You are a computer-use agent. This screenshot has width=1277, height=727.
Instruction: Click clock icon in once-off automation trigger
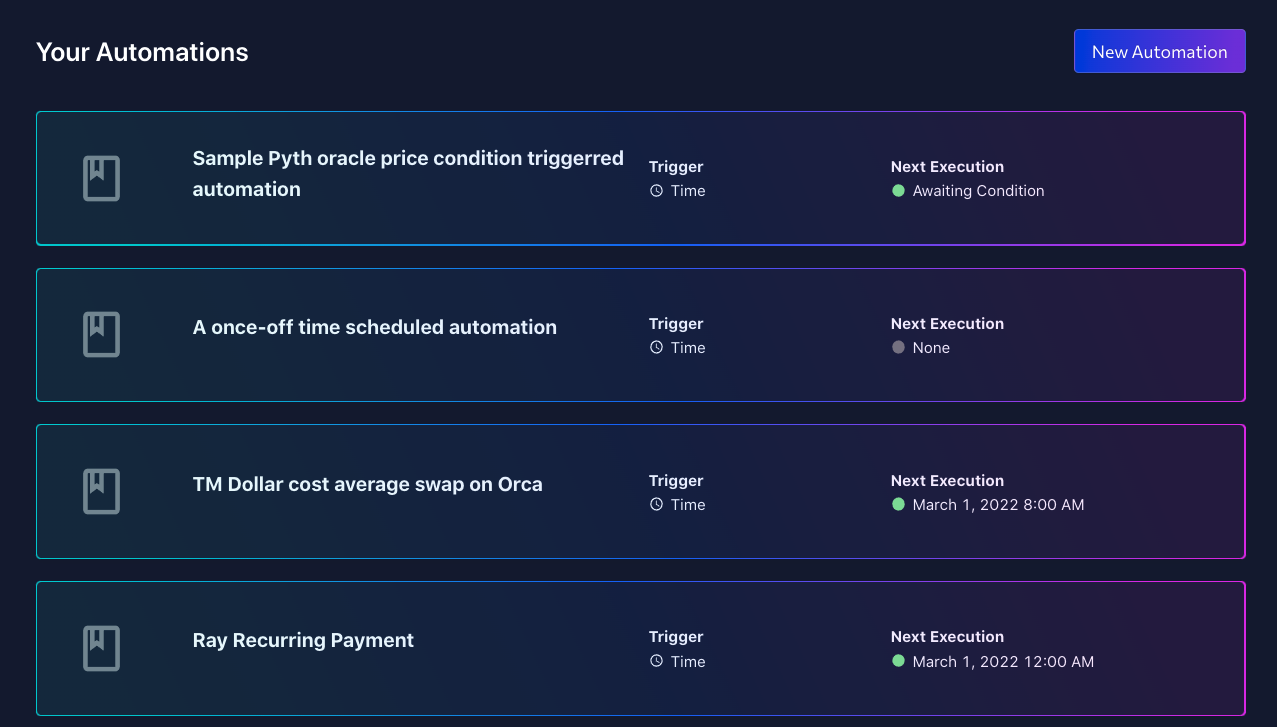(656, 348)
